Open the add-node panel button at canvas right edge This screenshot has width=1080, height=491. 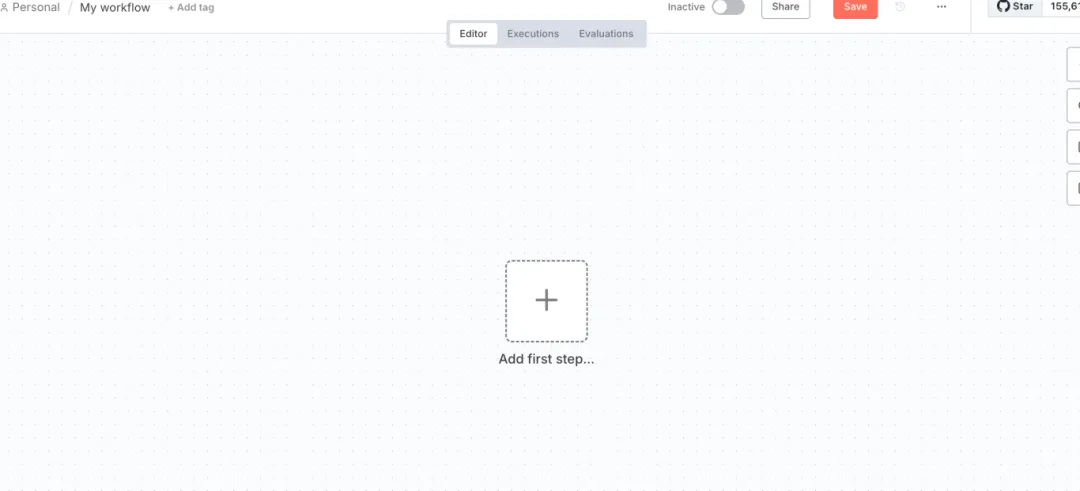tap(1073, 65)
